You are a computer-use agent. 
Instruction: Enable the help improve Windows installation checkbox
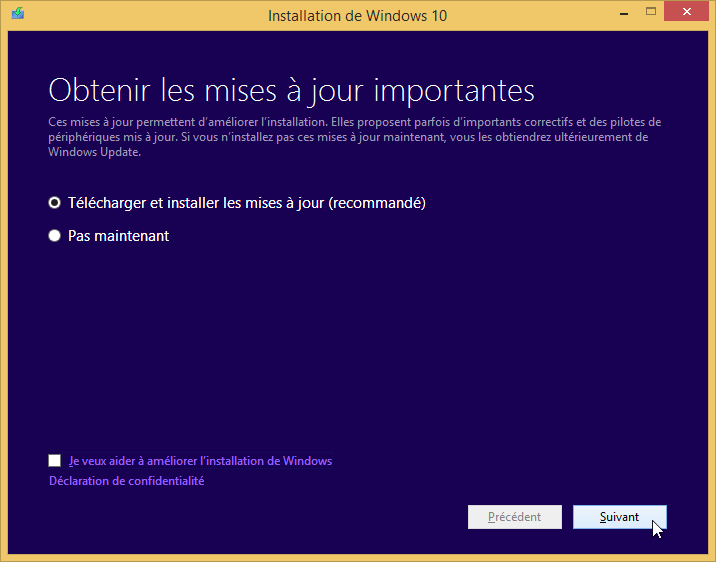55,460
